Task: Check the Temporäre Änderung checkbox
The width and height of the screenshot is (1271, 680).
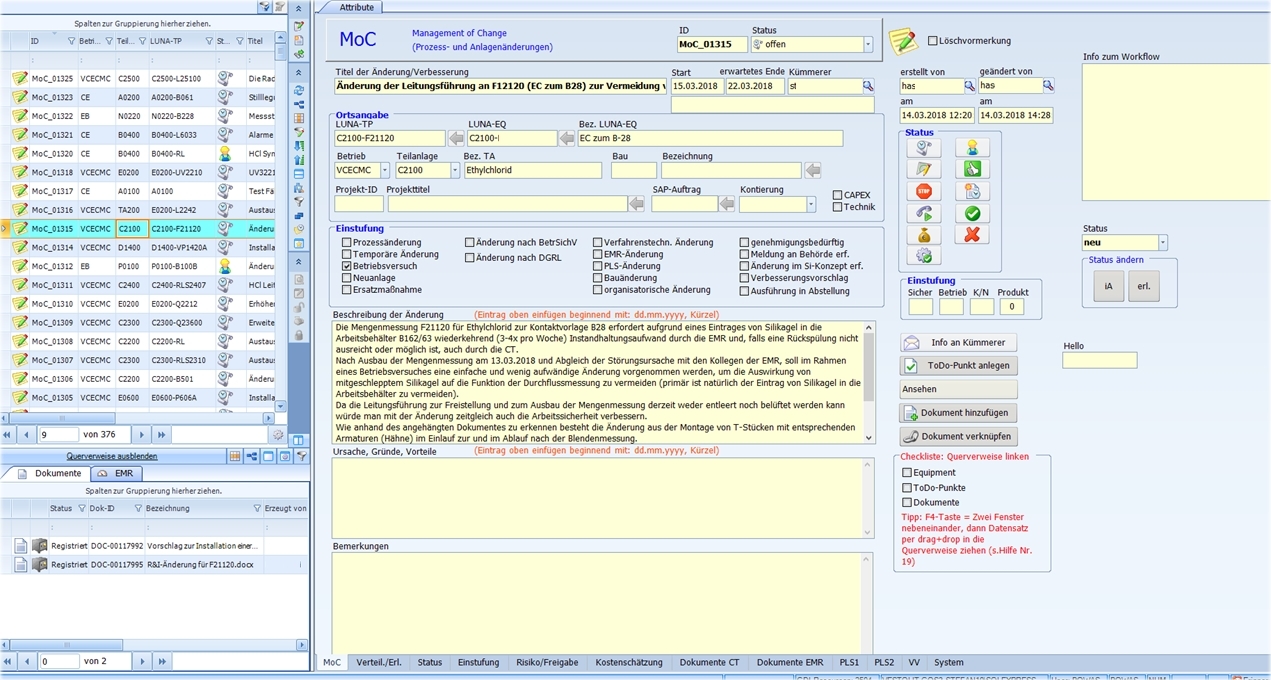Action: 347,255
